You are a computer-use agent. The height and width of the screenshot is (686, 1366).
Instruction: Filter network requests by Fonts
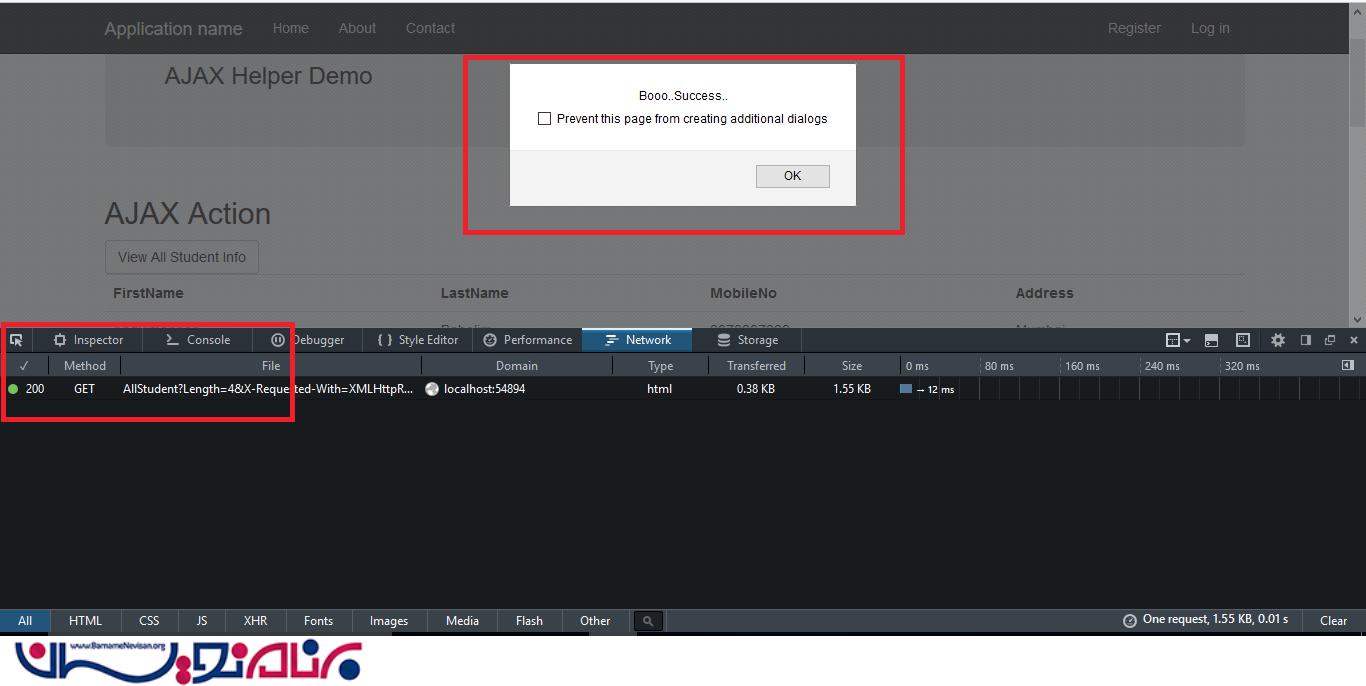(319, 621)
